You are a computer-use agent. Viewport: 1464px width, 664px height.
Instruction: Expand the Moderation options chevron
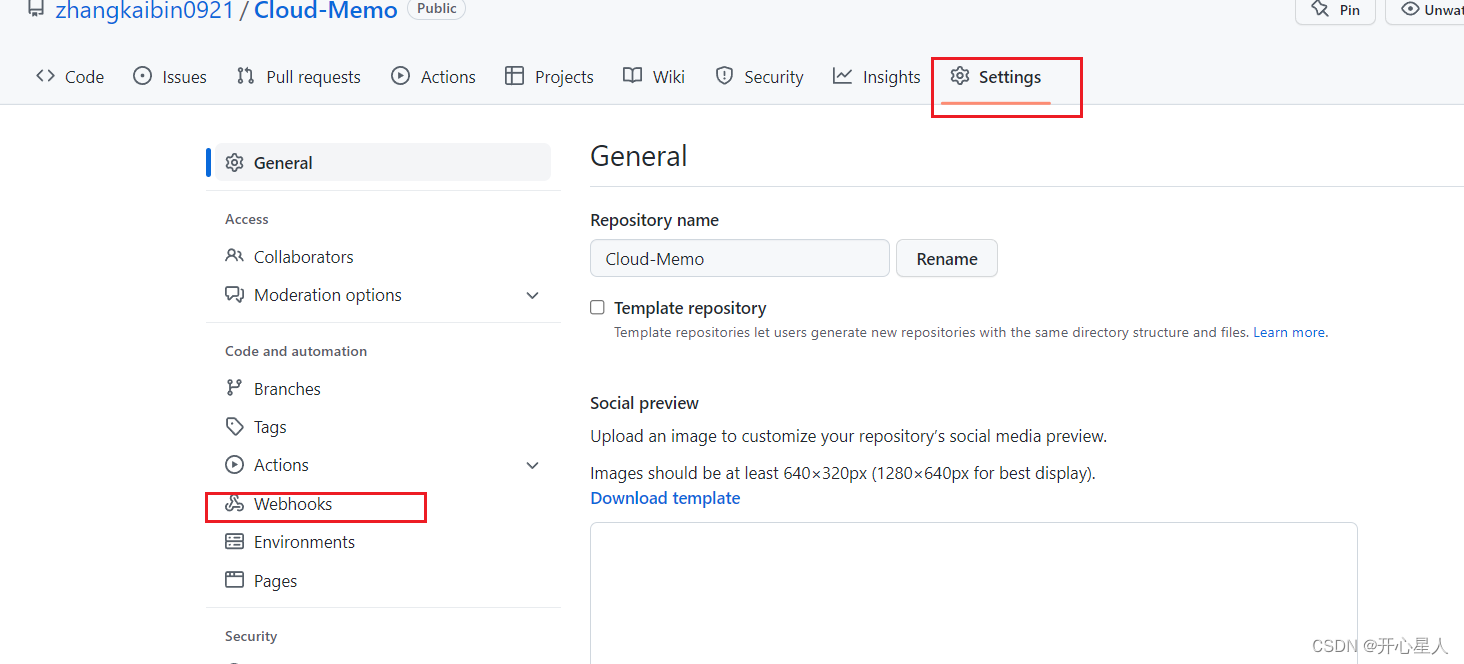(x=532, y=295)
